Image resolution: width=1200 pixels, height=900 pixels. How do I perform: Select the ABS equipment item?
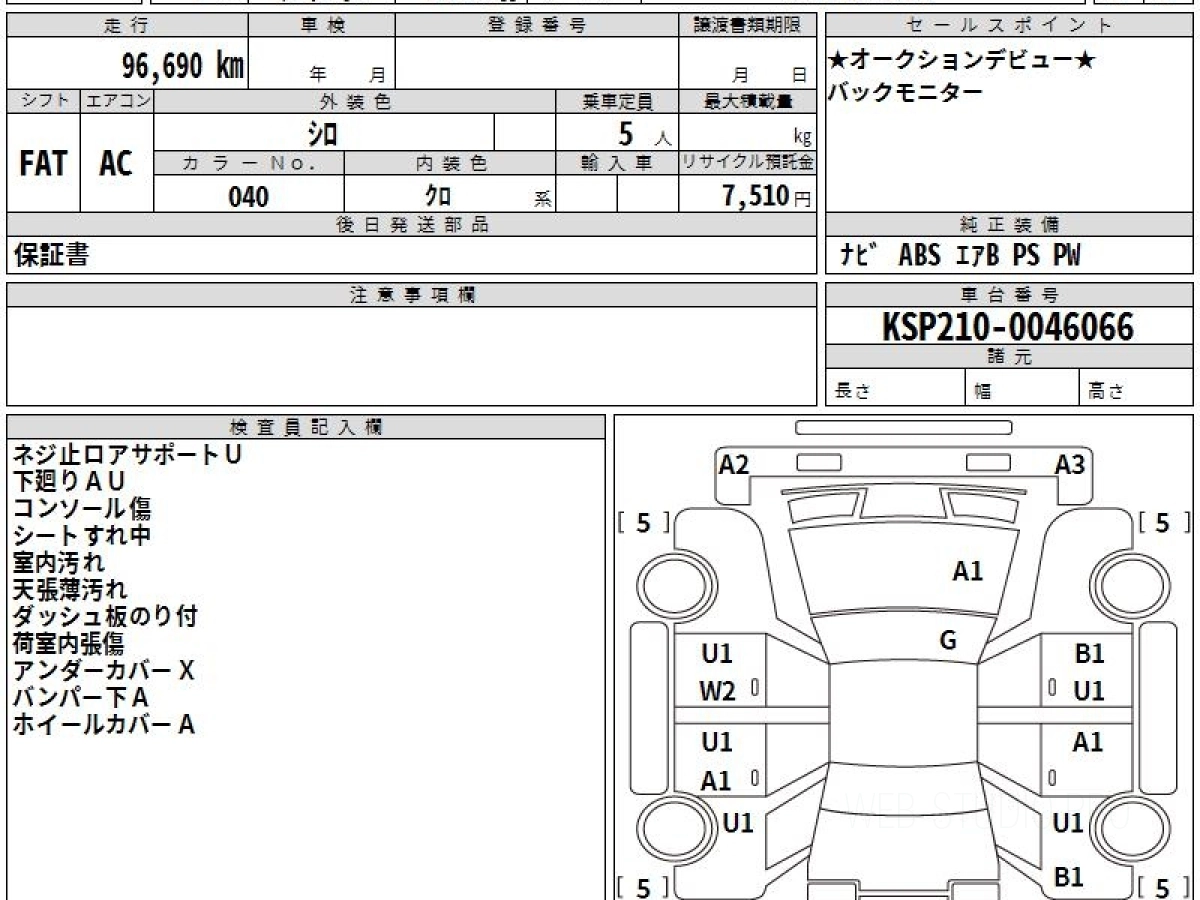tap(919, 255)
